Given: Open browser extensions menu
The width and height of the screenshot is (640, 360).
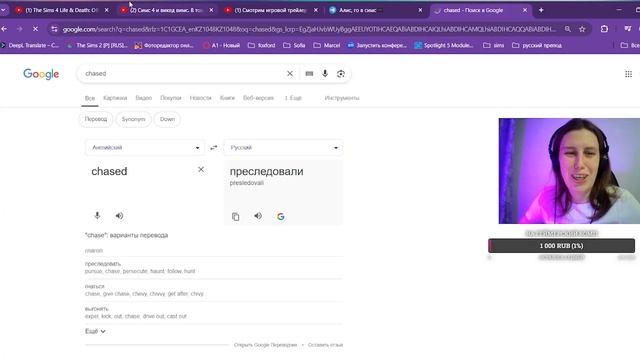Looking at the screenshot, I should [604, 29].
